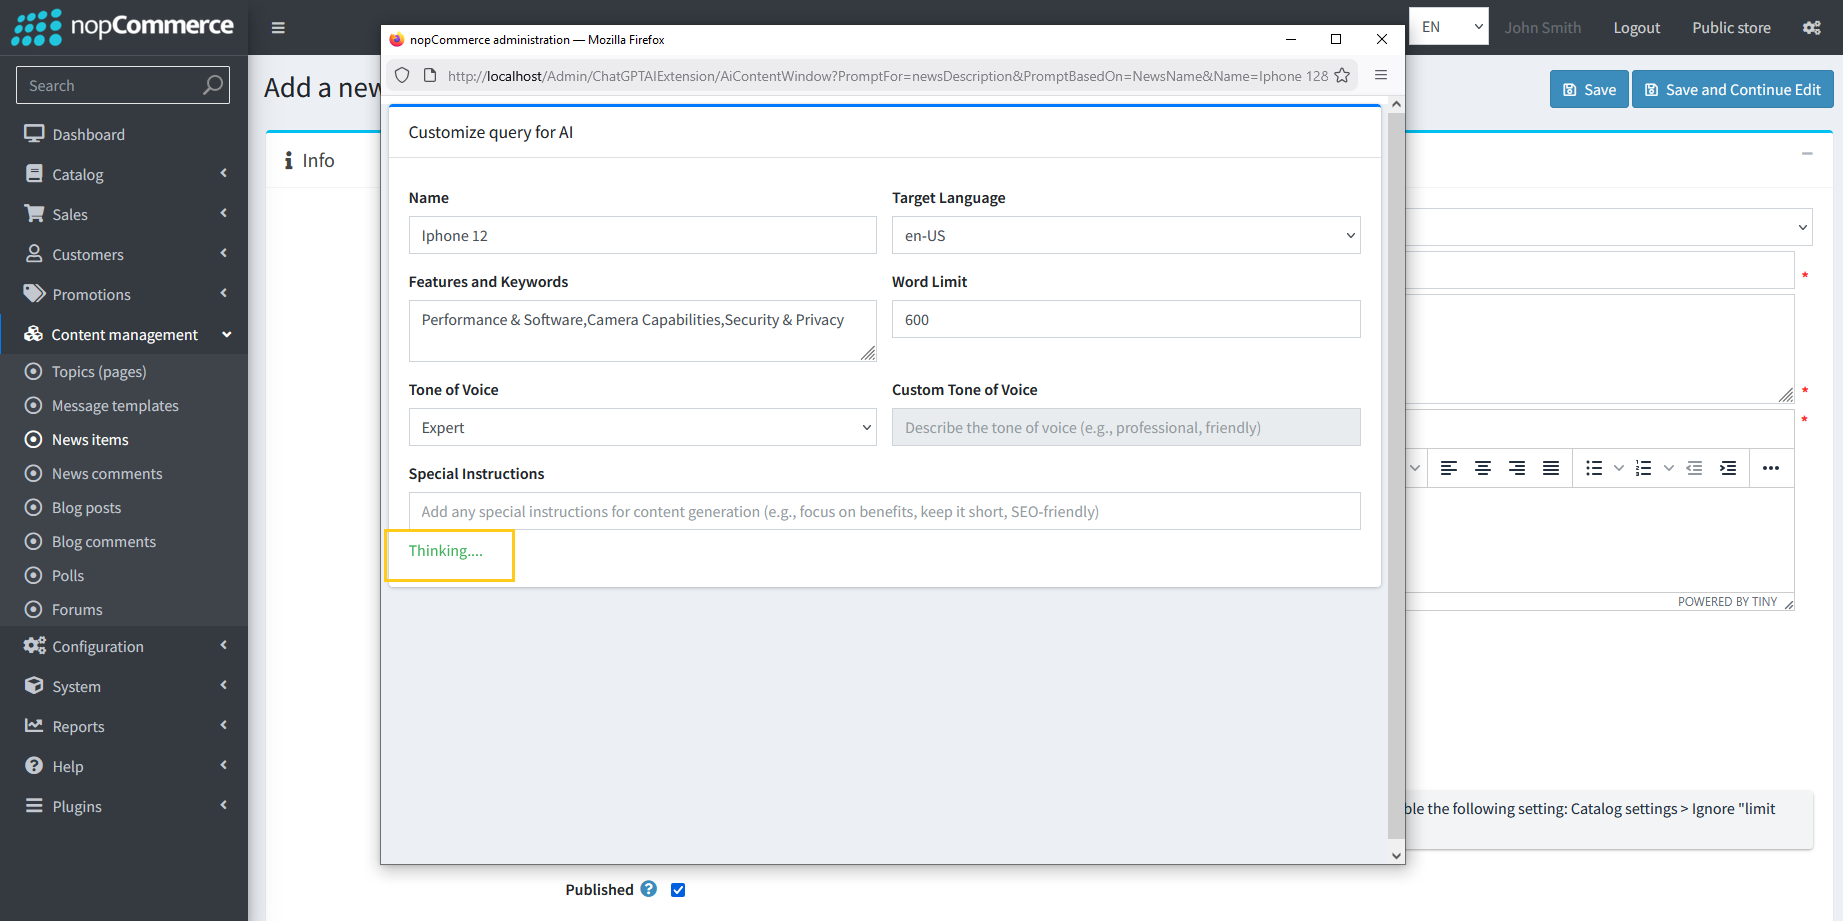Screen dimensions: 1843x921
Task: Select News comments menu item
Action: [x=107, y=474]
